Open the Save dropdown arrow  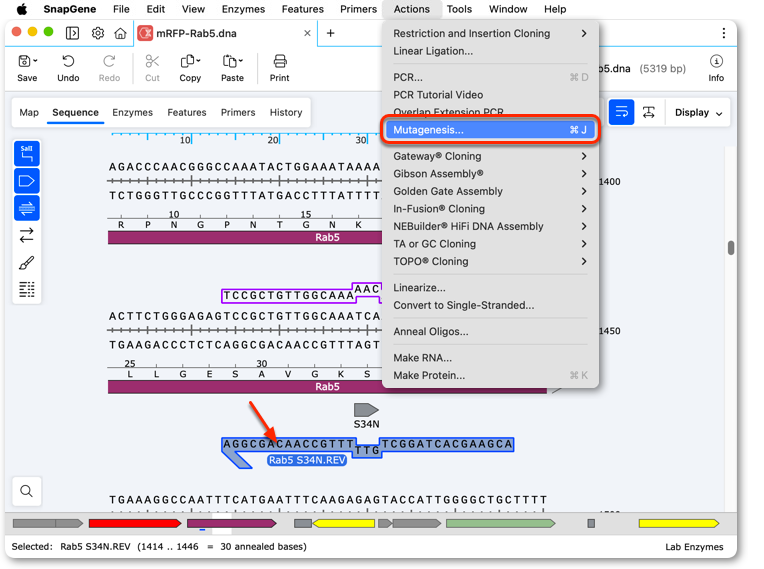[35, 60]
